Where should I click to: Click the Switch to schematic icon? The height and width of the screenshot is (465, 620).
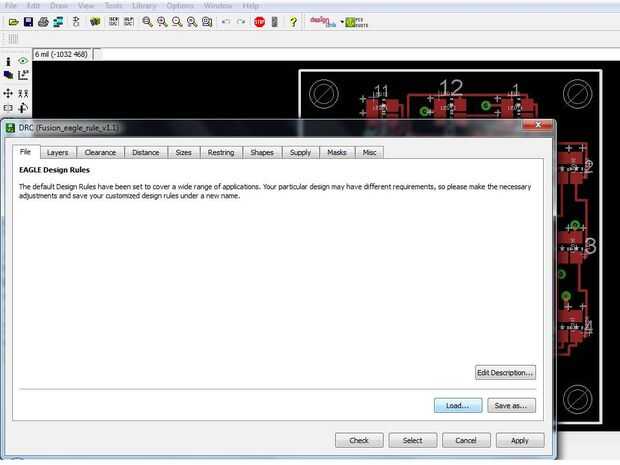point(76,22)
